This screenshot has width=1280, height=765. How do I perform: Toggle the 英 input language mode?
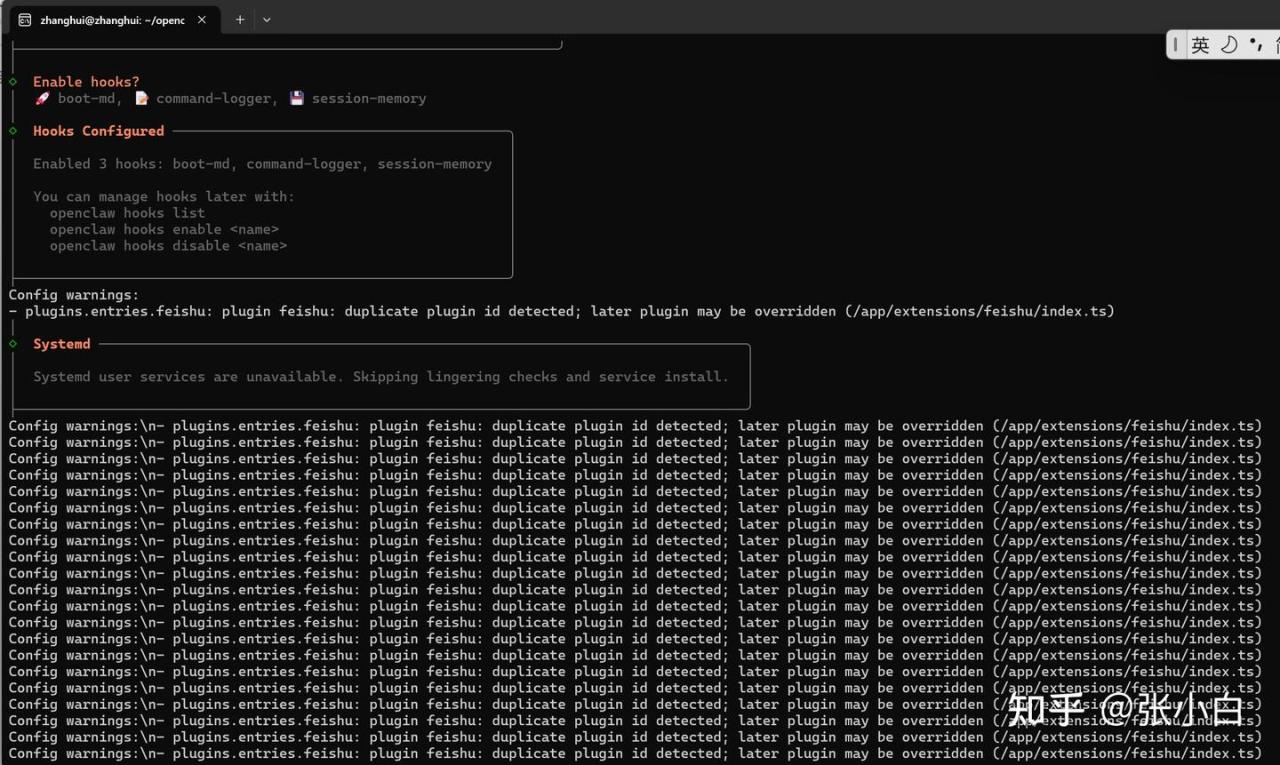pyautogui.click(x=1201, y=45)
